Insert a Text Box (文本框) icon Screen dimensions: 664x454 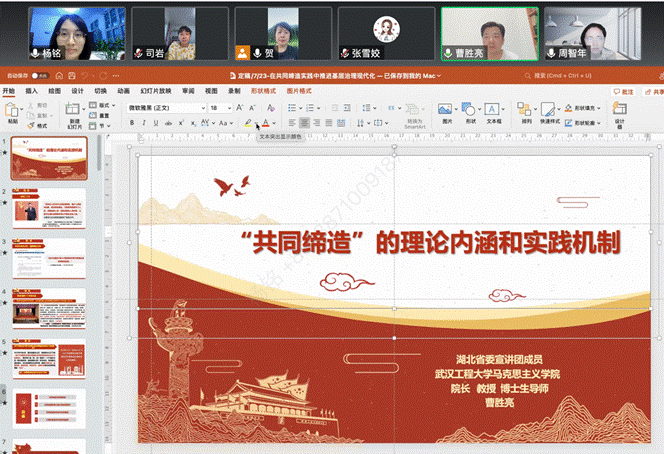click(492, 109)
